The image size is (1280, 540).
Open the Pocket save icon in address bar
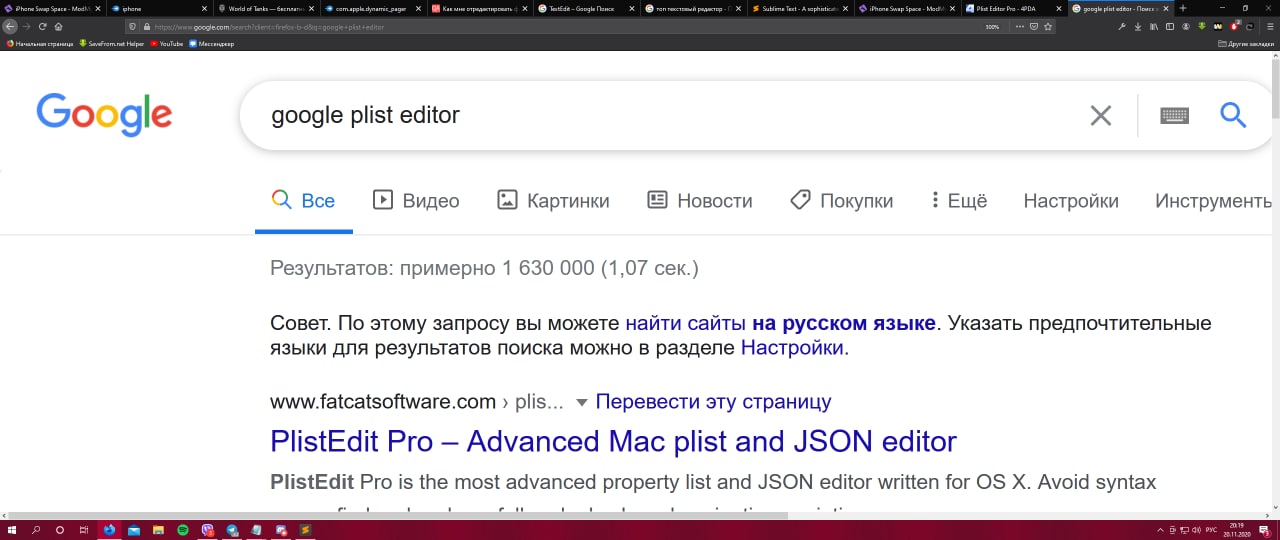click(1034, 26)
